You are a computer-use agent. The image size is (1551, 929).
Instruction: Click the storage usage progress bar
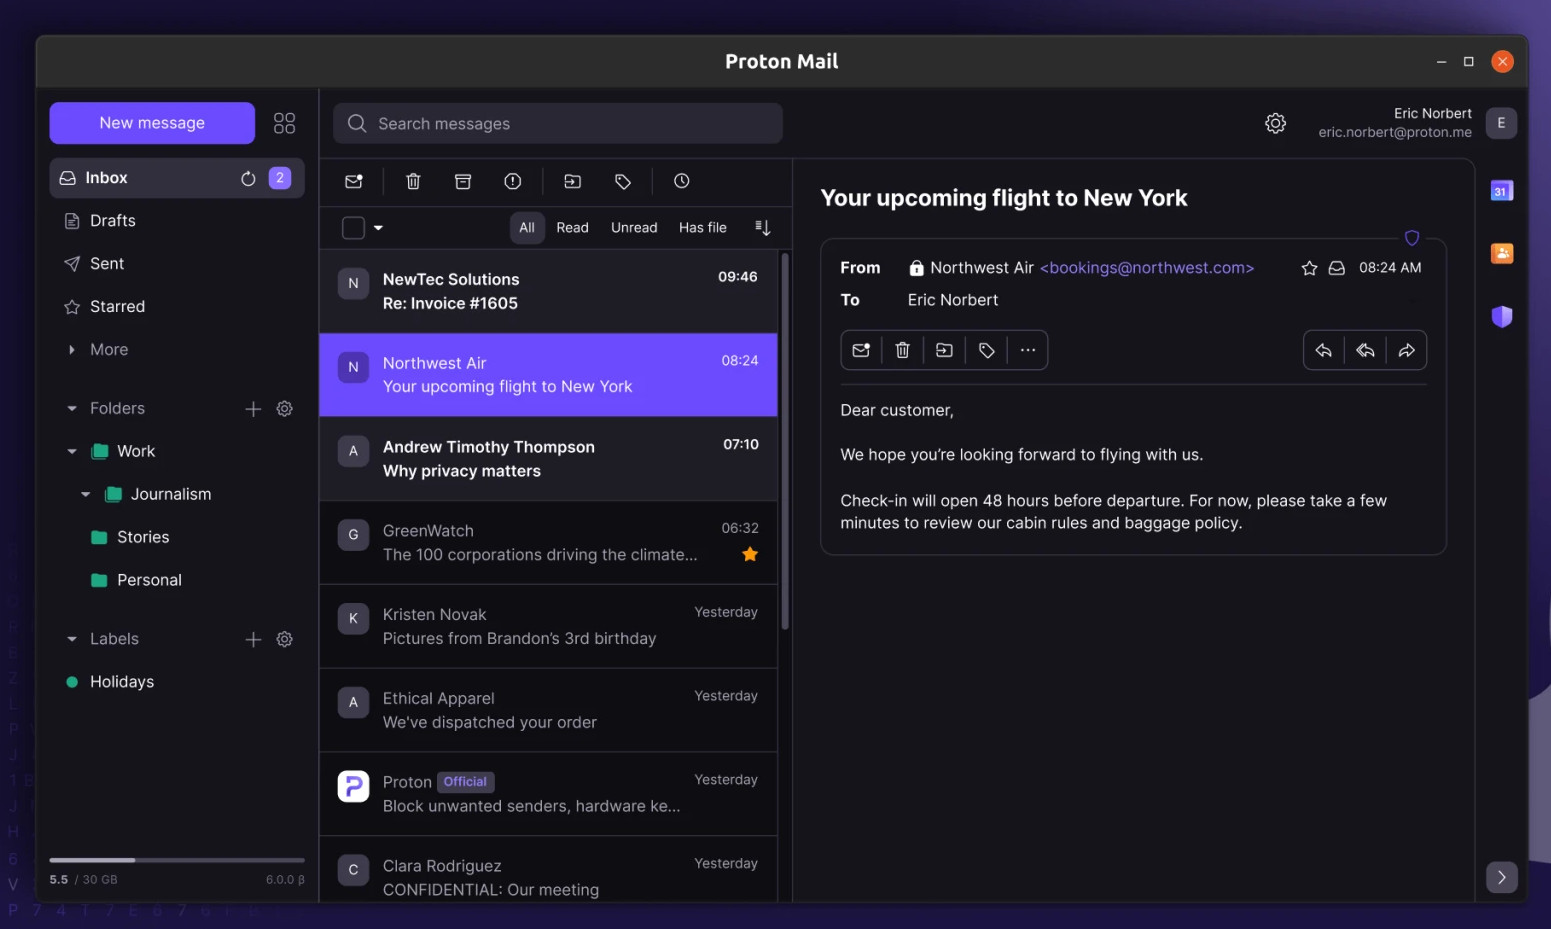(177, 860)
